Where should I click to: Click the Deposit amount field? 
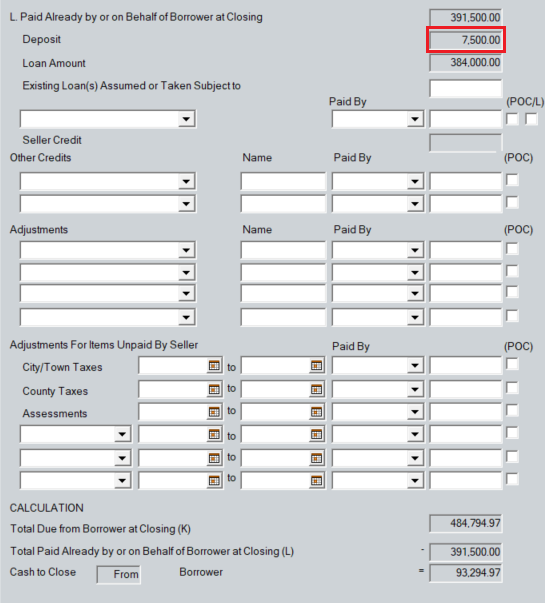pyautogui.click(x=465, y=40)
